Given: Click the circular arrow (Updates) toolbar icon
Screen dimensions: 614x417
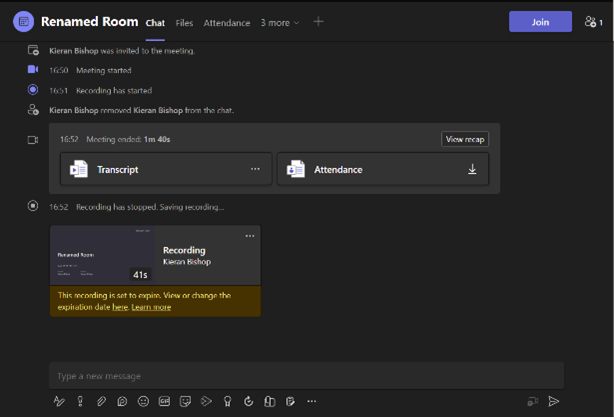Looking at the screenshot, I should coord(248,401).
